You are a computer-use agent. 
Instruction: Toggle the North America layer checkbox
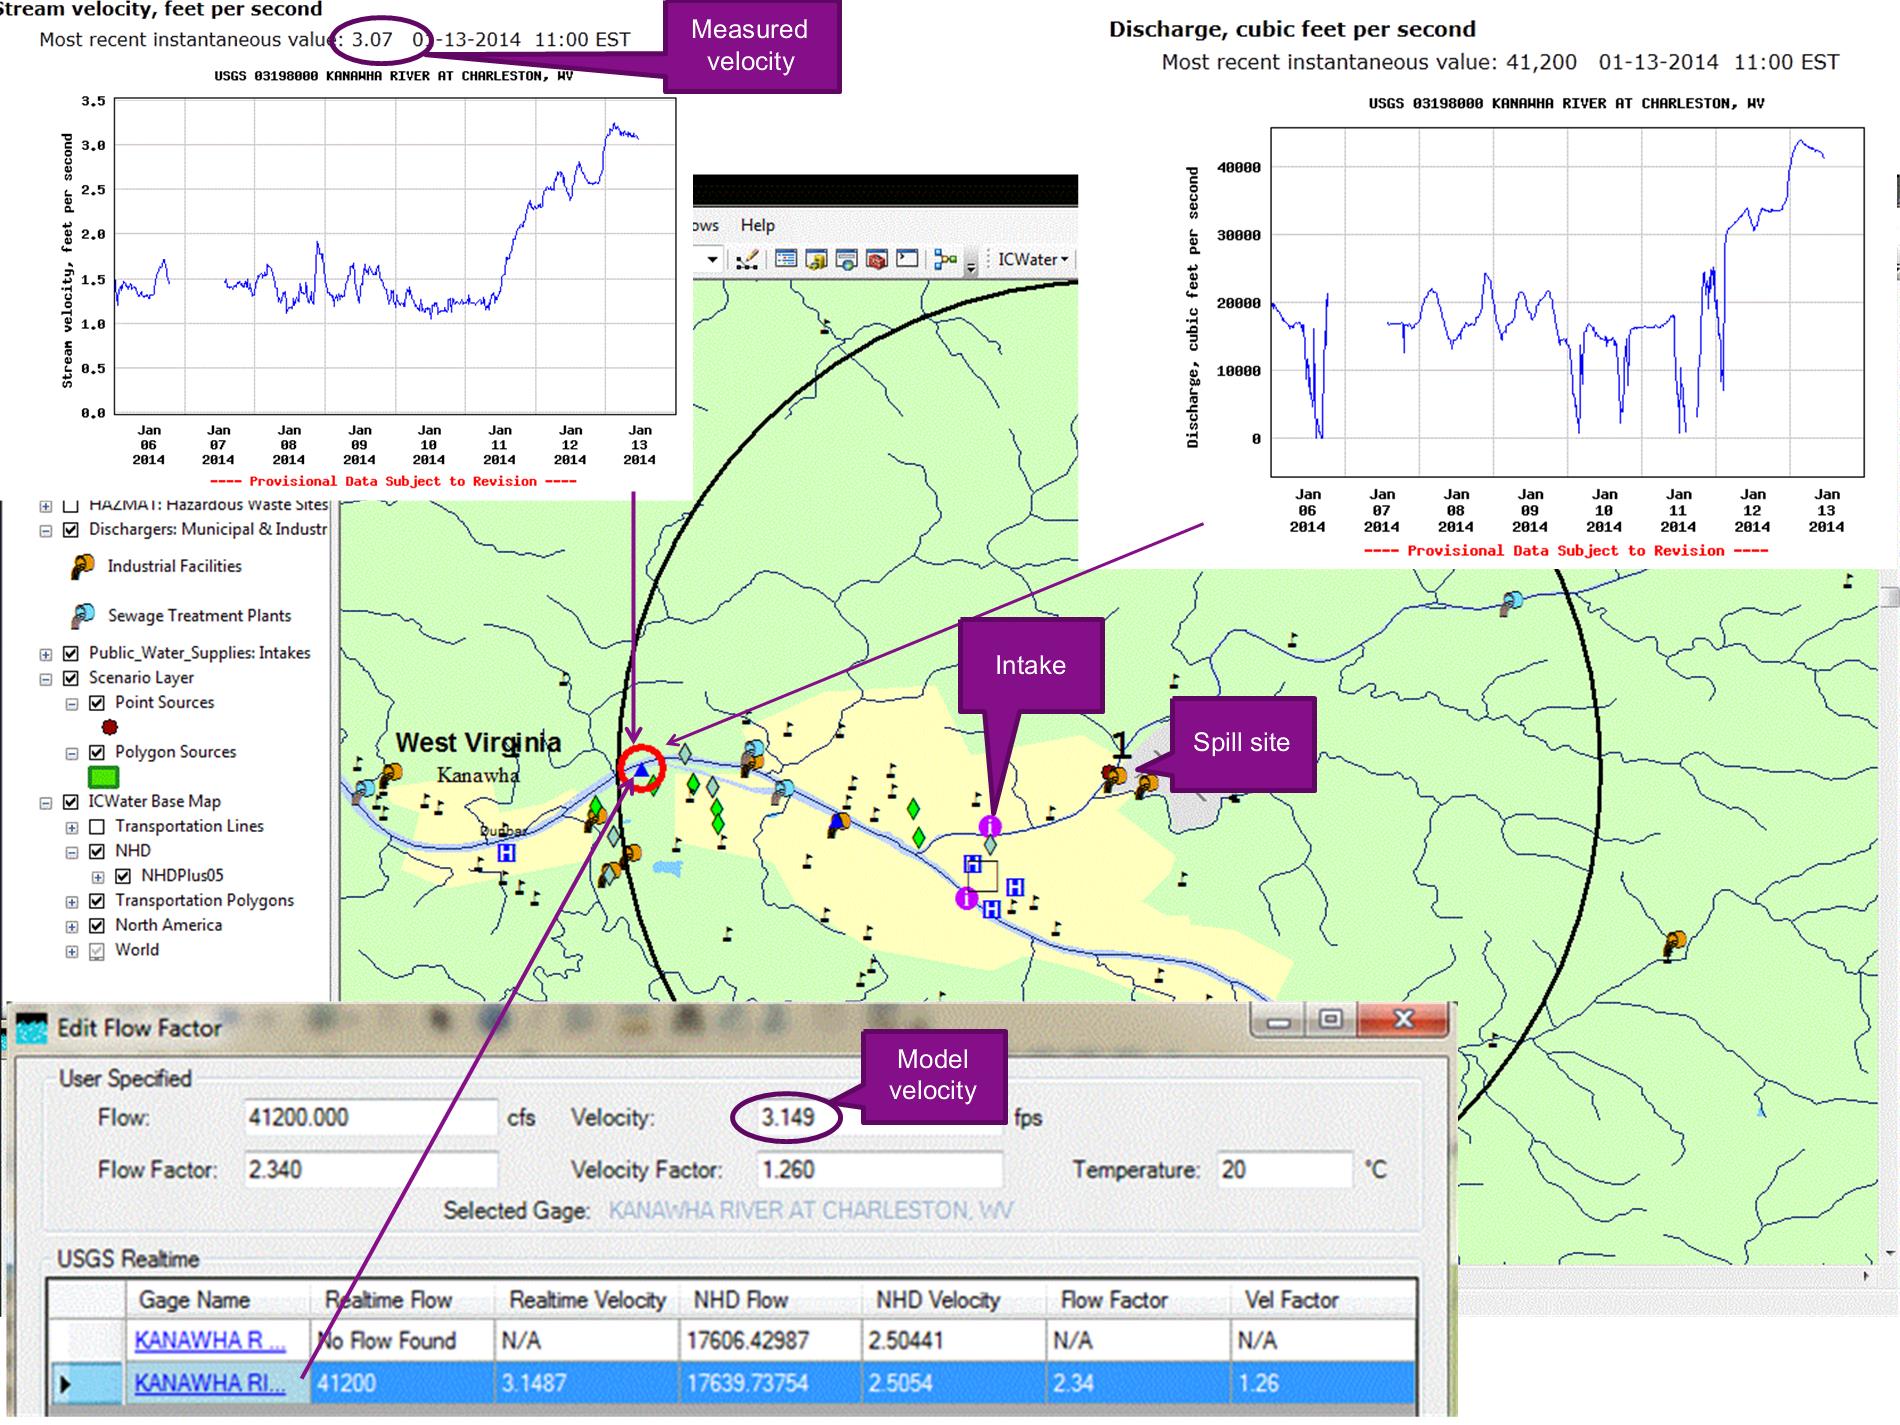[x=97, y=926]
